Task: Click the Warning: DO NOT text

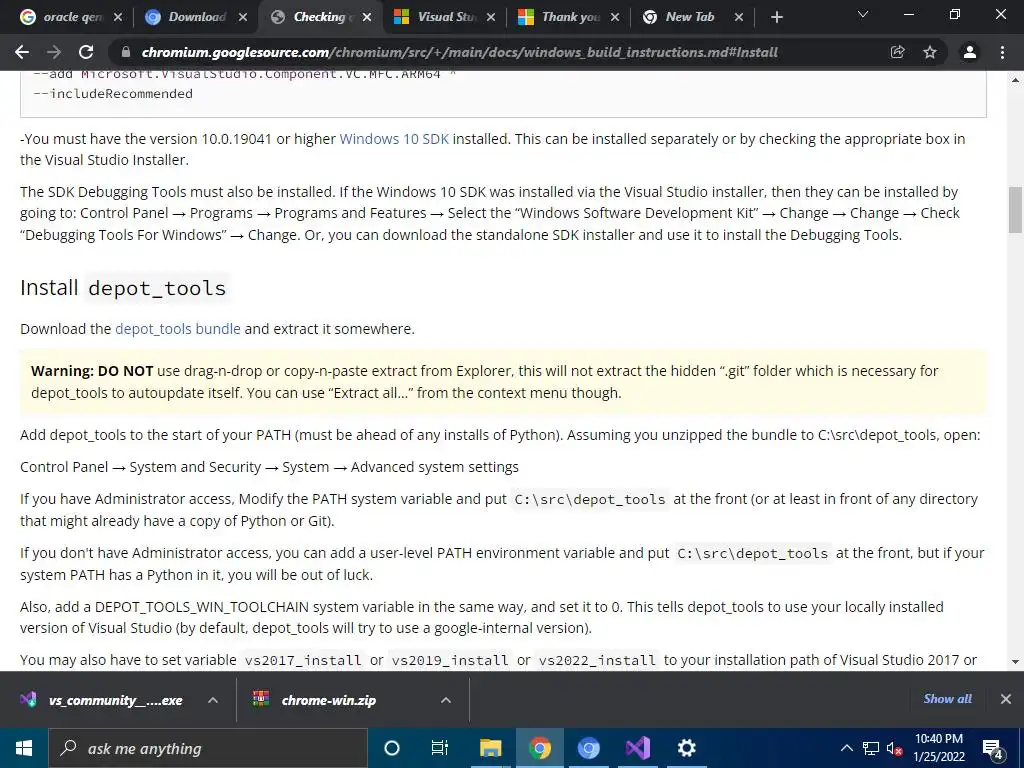Action: pos(92,371)
